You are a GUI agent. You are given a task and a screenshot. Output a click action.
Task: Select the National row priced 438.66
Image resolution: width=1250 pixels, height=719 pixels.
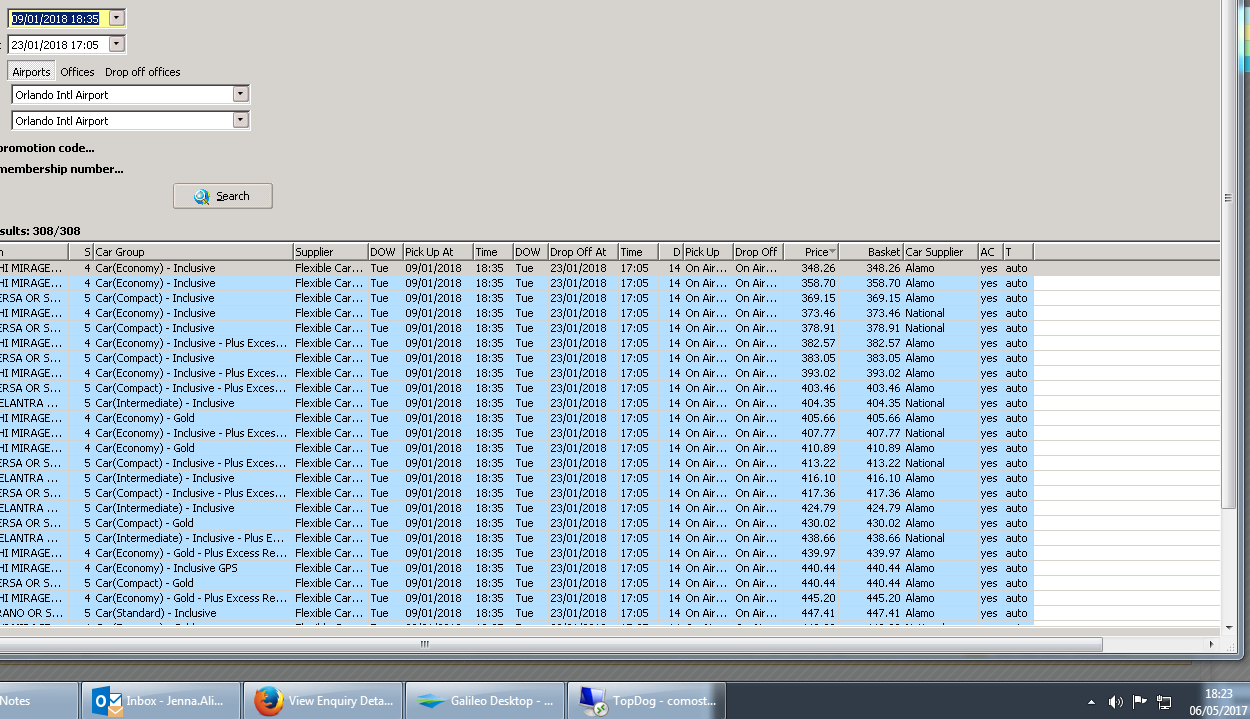coord(516,538)
